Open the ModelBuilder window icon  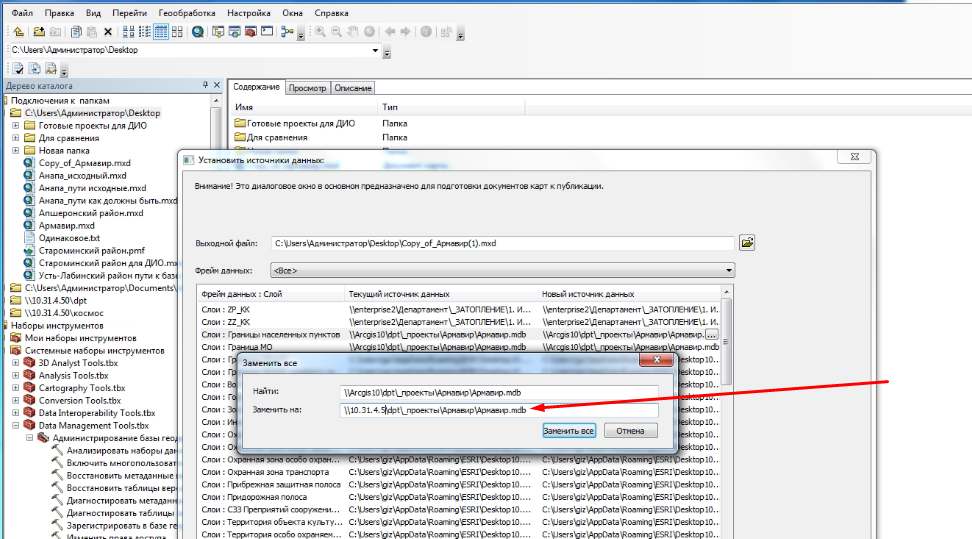pyautogui.click(x=286, y=32)
